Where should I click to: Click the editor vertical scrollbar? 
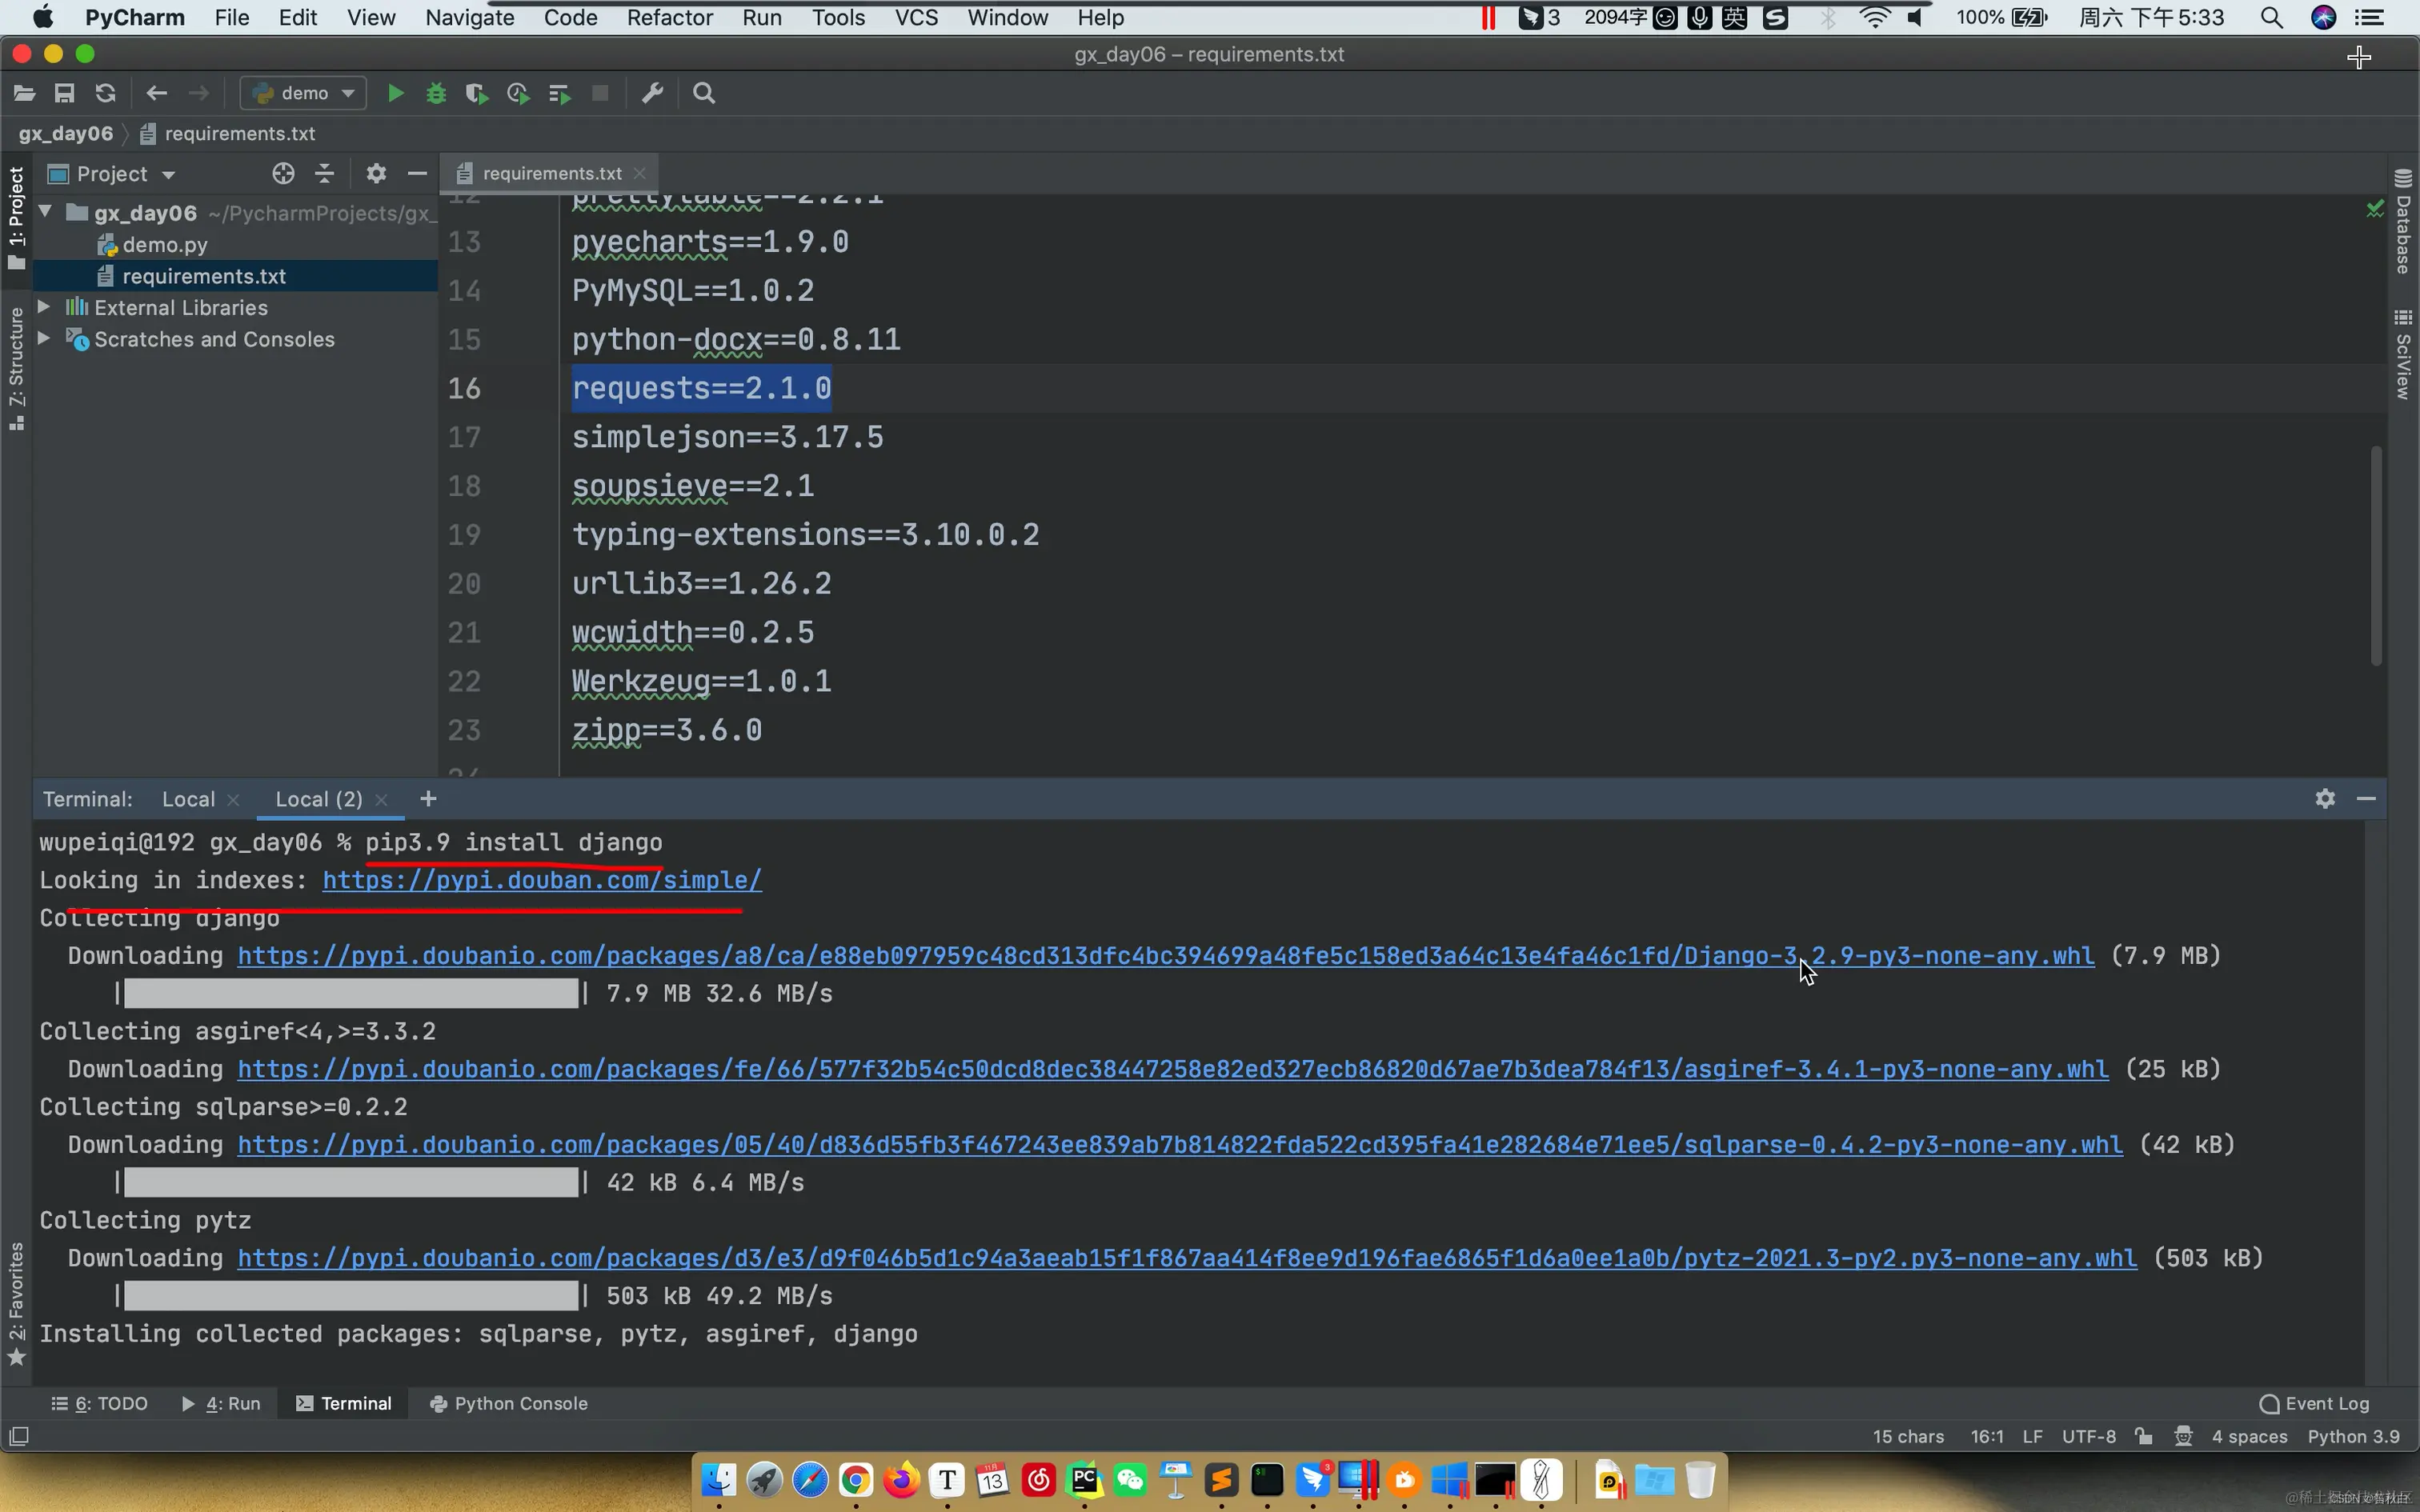click(2376, 556)
